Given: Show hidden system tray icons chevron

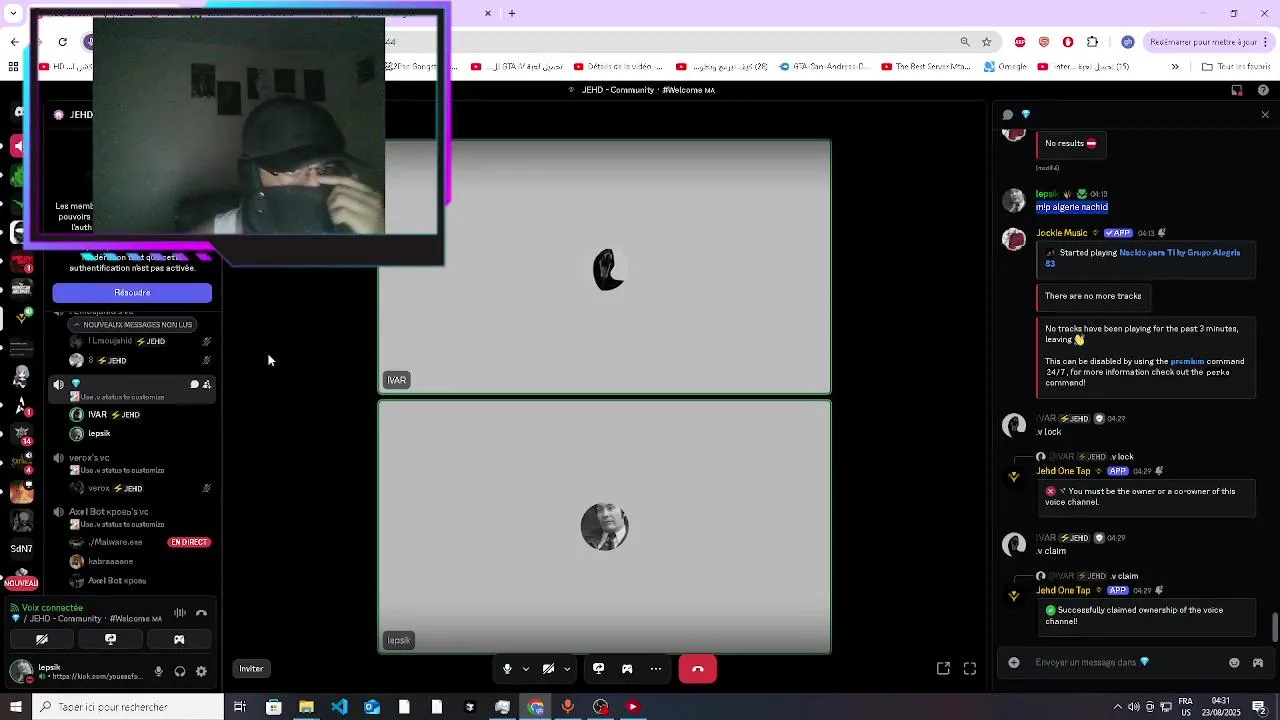Looking at the screenshot, I should click(1118, 707).
